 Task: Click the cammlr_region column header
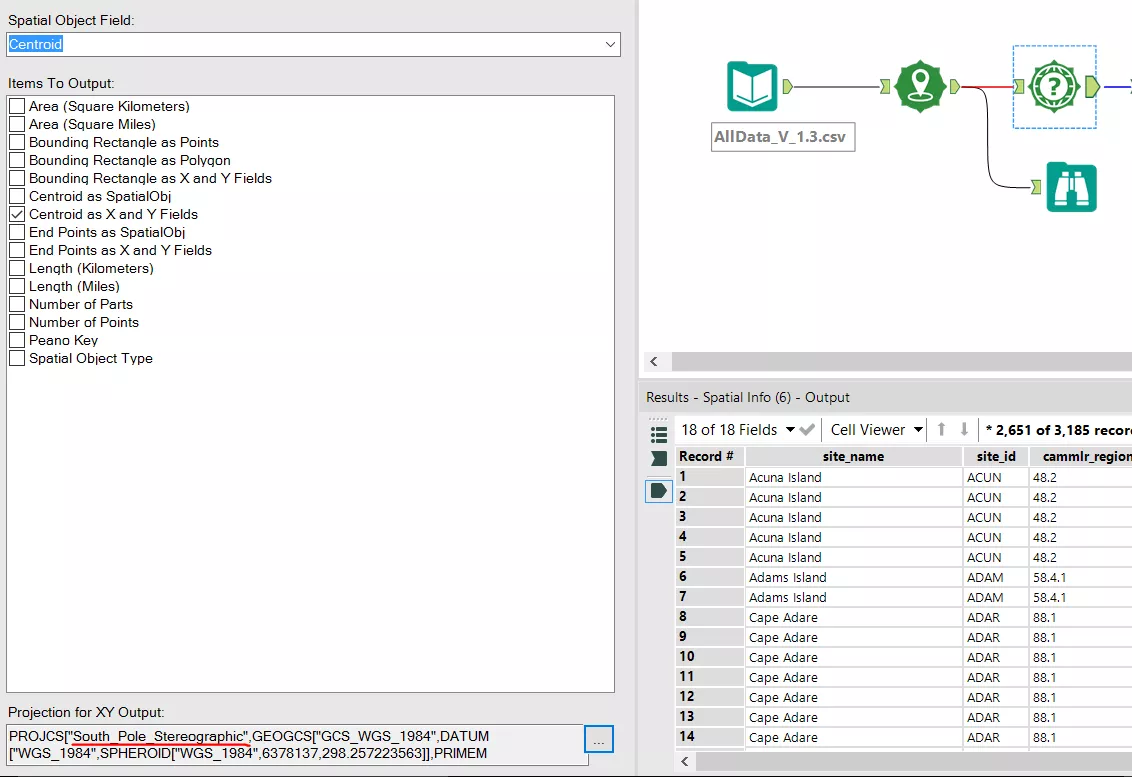[x=1081, y=456]
